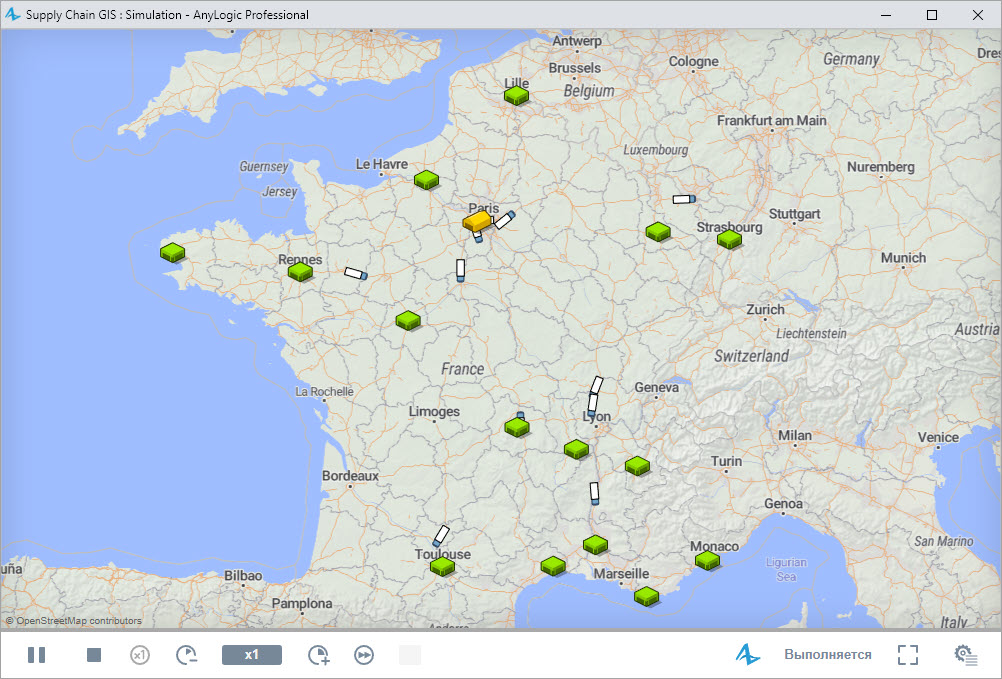Select the truck east of Paris warehouse
The width and height of the screenshot is (1002, 679).
pos(505,220)
